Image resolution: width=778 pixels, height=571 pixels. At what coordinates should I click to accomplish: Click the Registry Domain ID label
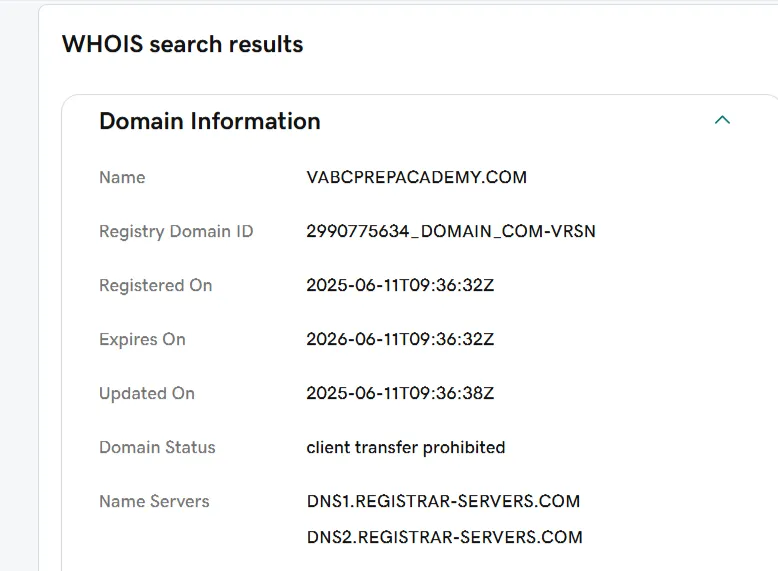[x=176, y=232]
